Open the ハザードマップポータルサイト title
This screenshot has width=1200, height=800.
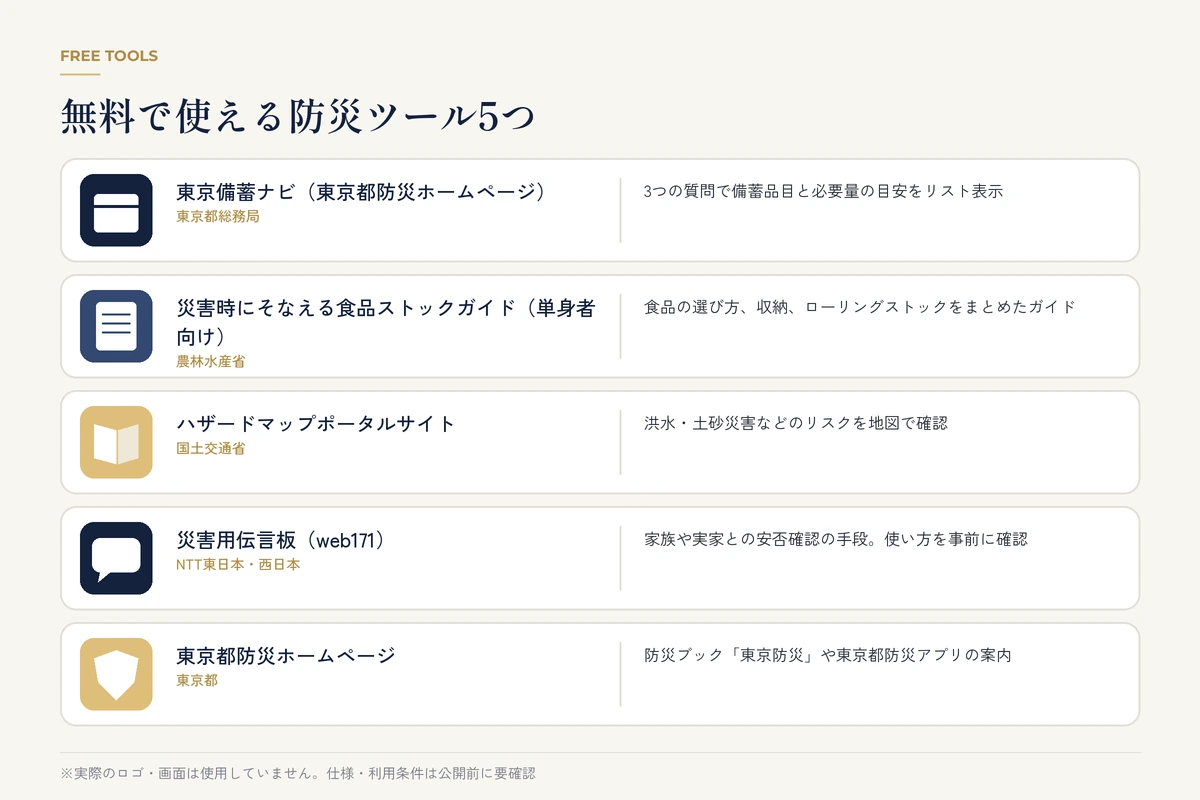tap(316, 424)
